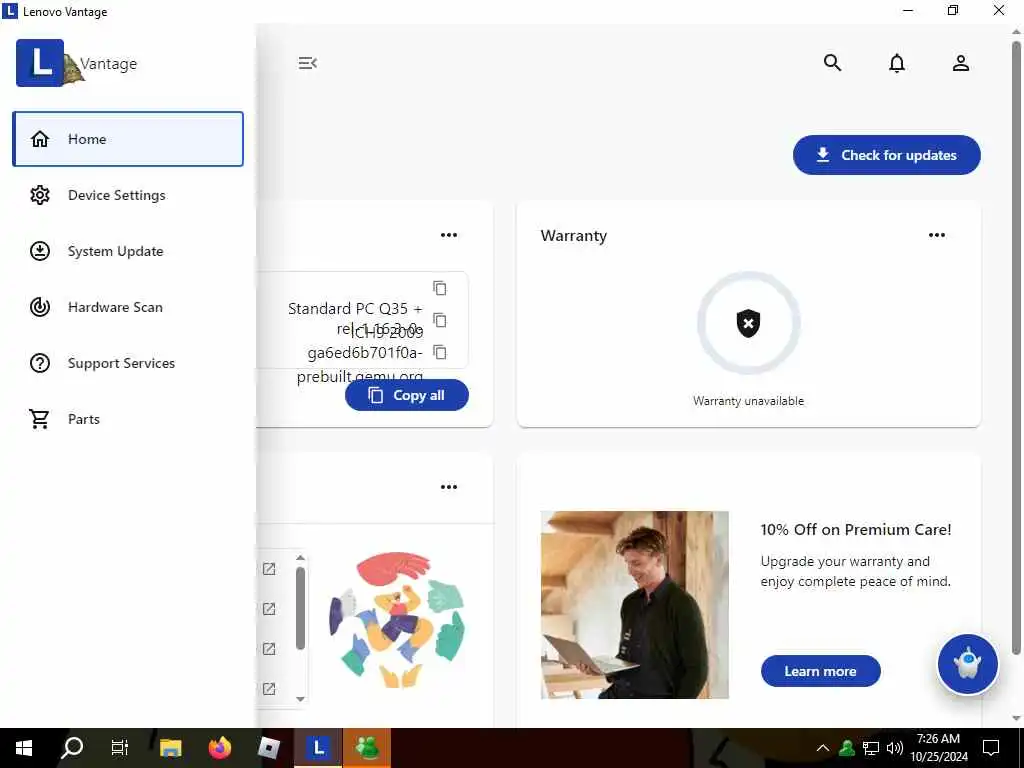Open device info card three-dot menu

pyautogui.click(x=449, y=235)
